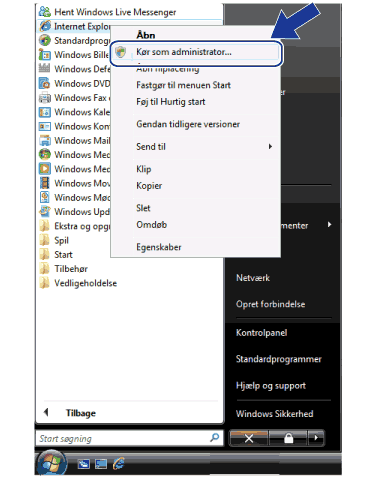
Task: Click the Windows Update icon
Action: [44, 212]
